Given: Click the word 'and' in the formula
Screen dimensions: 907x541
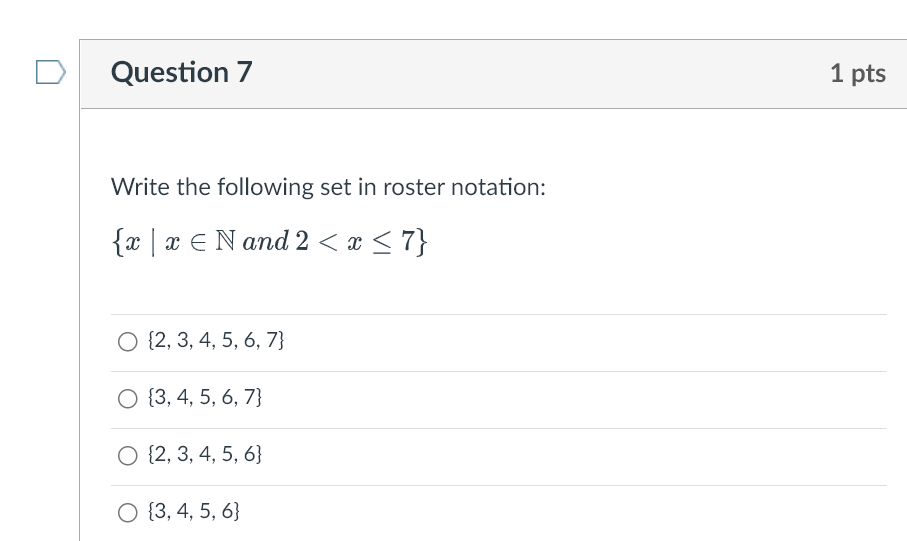Looking at the screenshot, I should click(266, 241).
